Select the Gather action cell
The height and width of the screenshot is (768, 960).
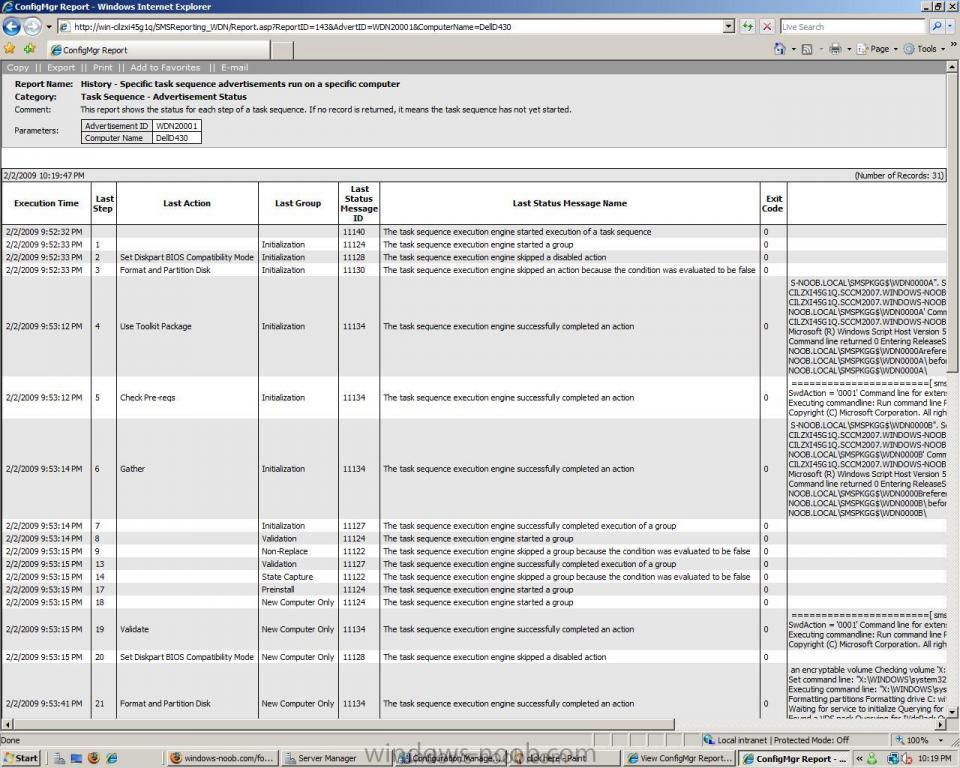tap(187, 469)
